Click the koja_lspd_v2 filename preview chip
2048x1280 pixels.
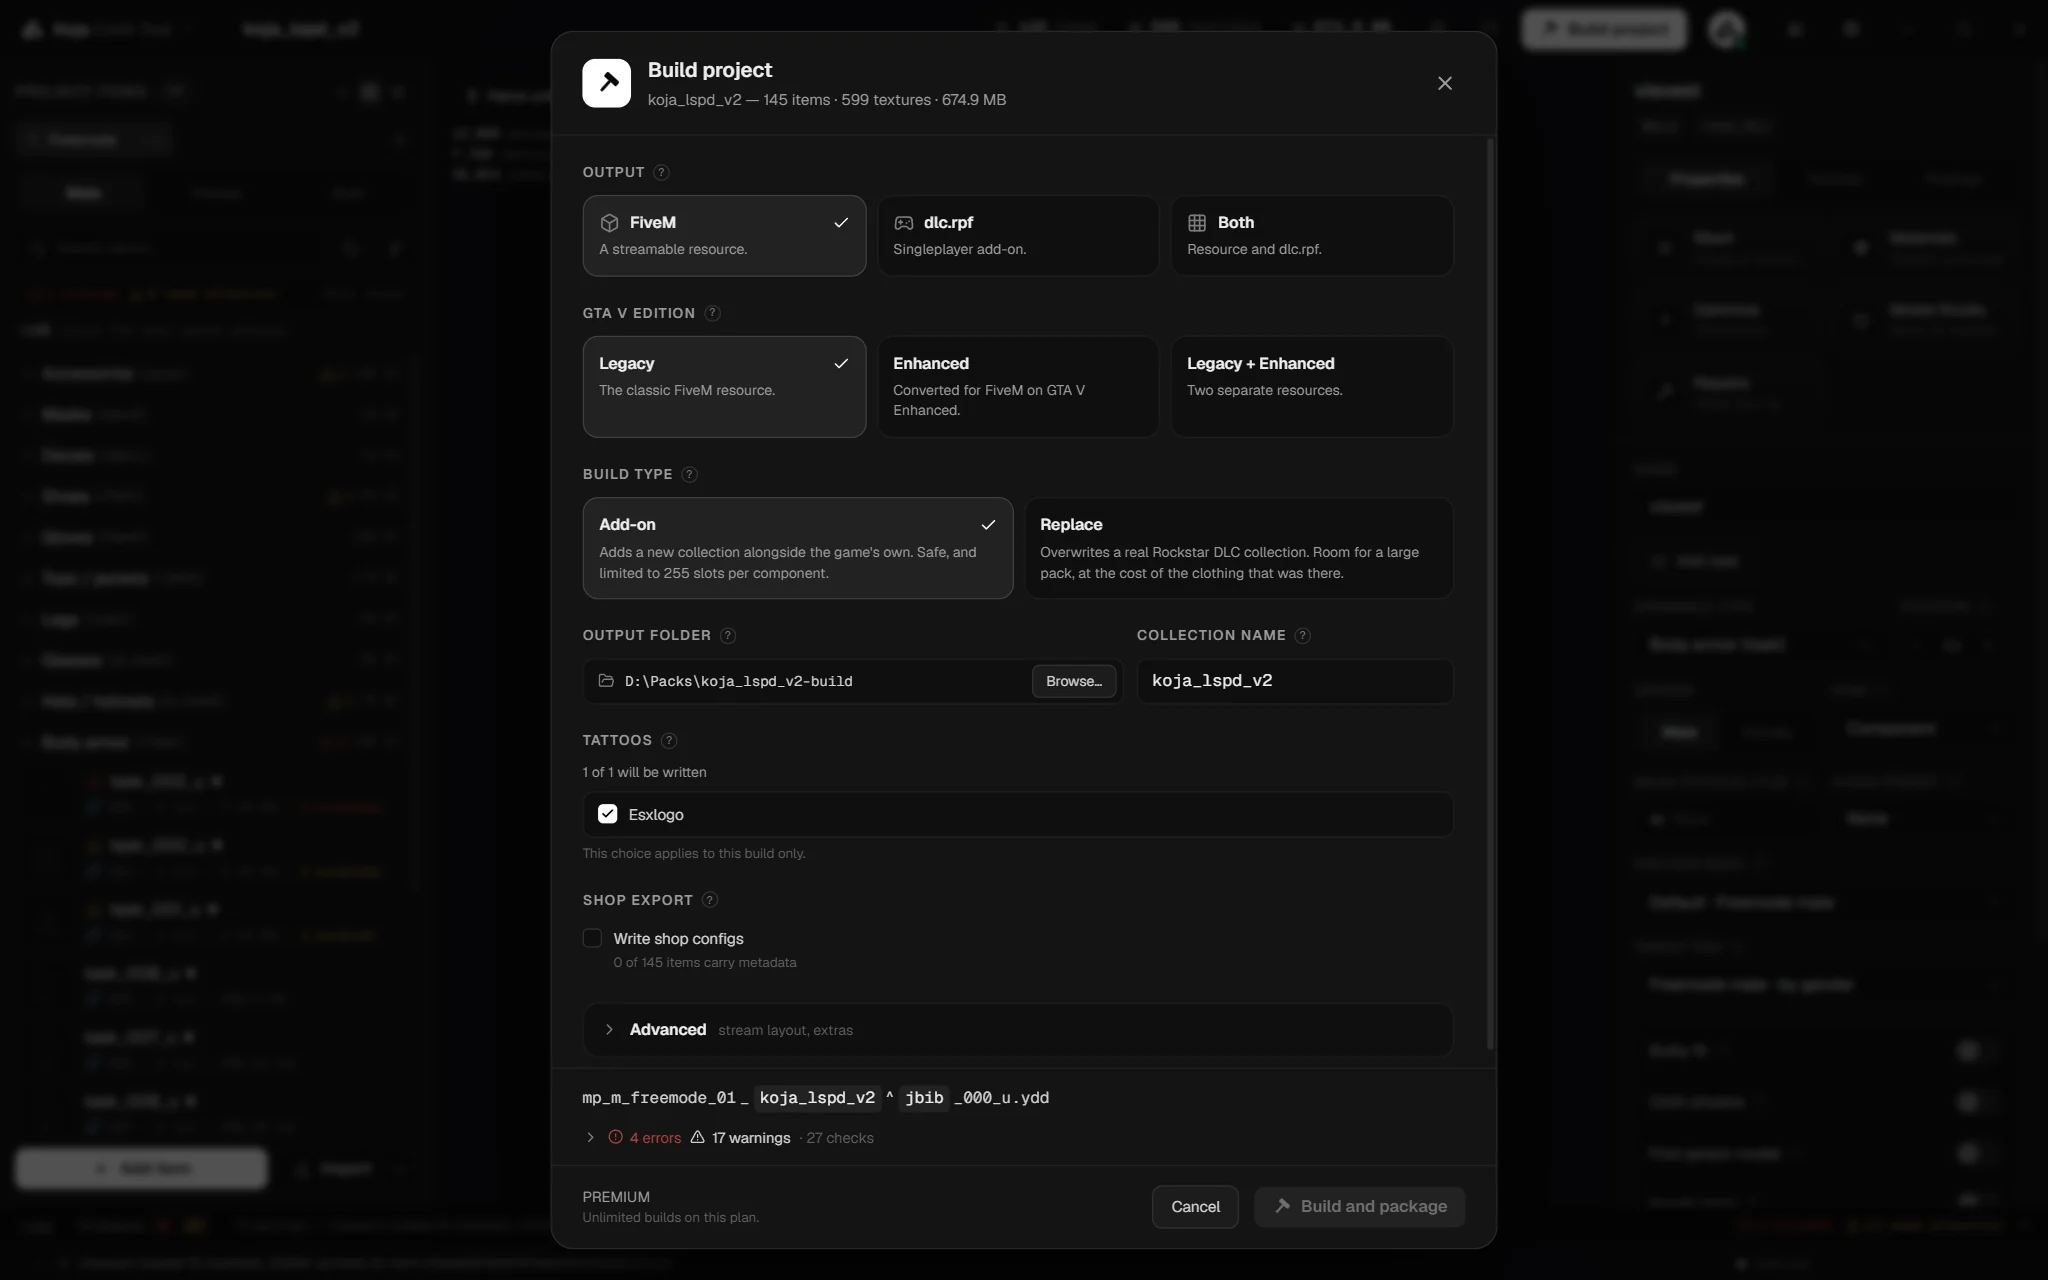click(817, 1098)
